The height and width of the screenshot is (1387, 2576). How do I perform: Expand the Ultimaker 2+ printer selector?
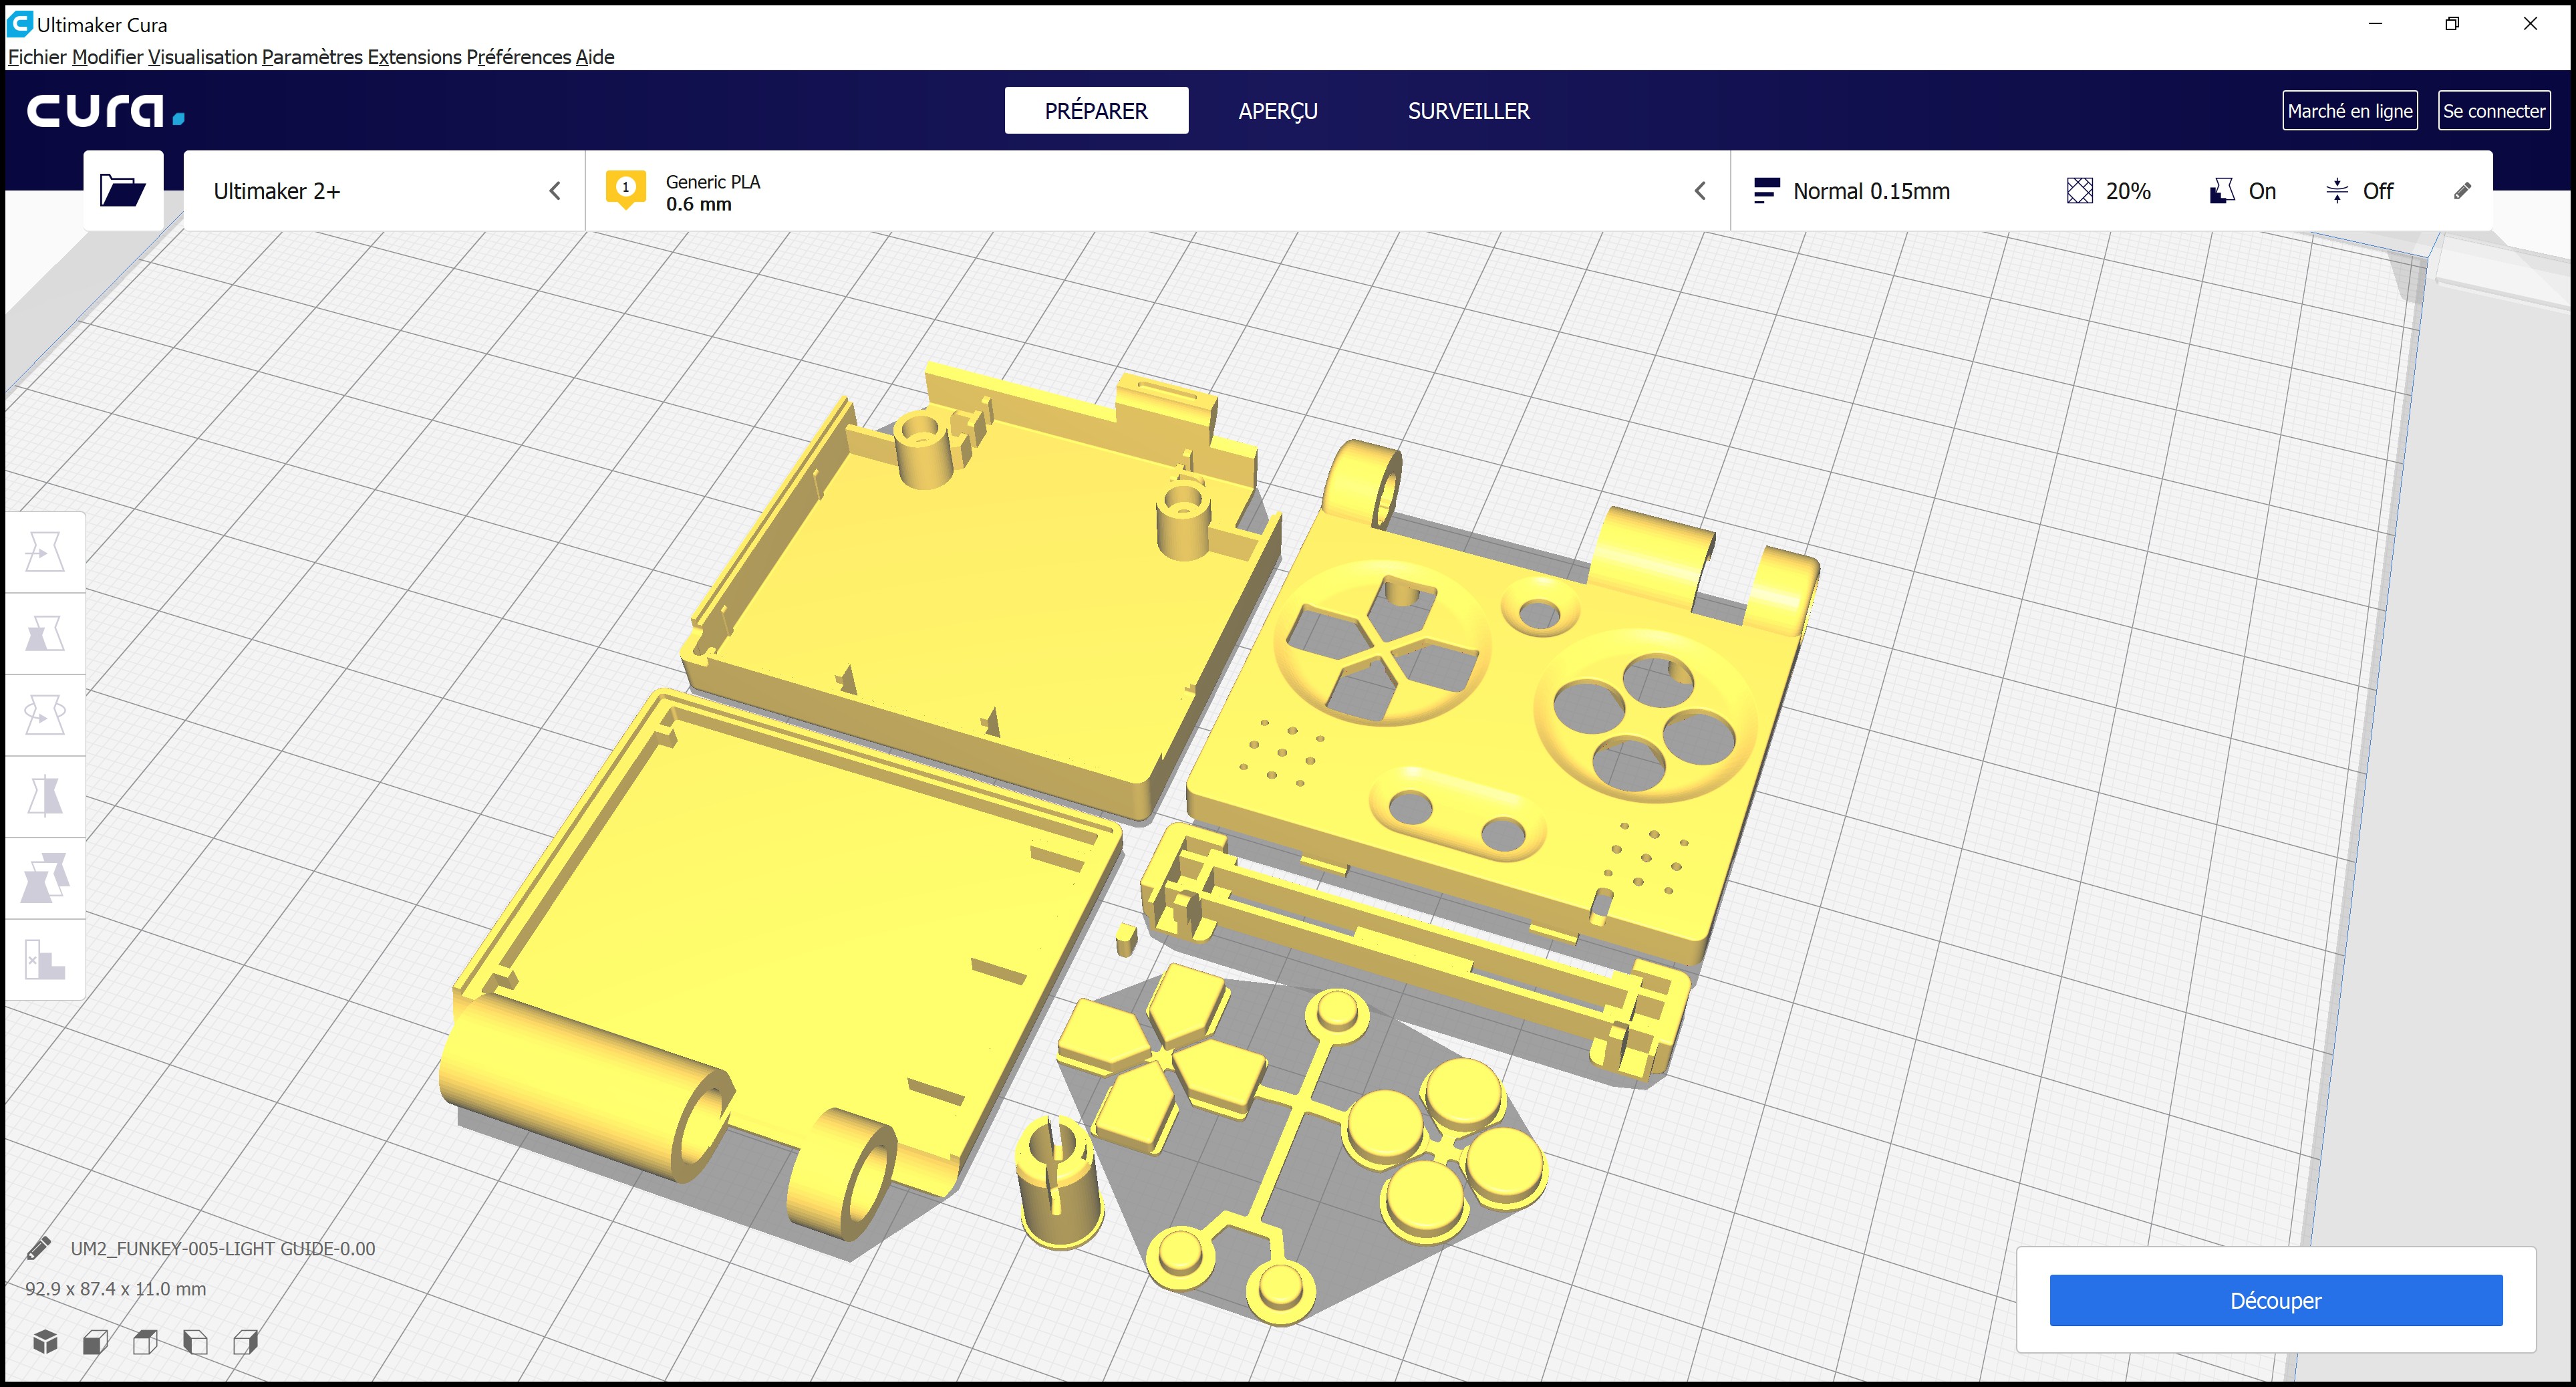point(384,191)
